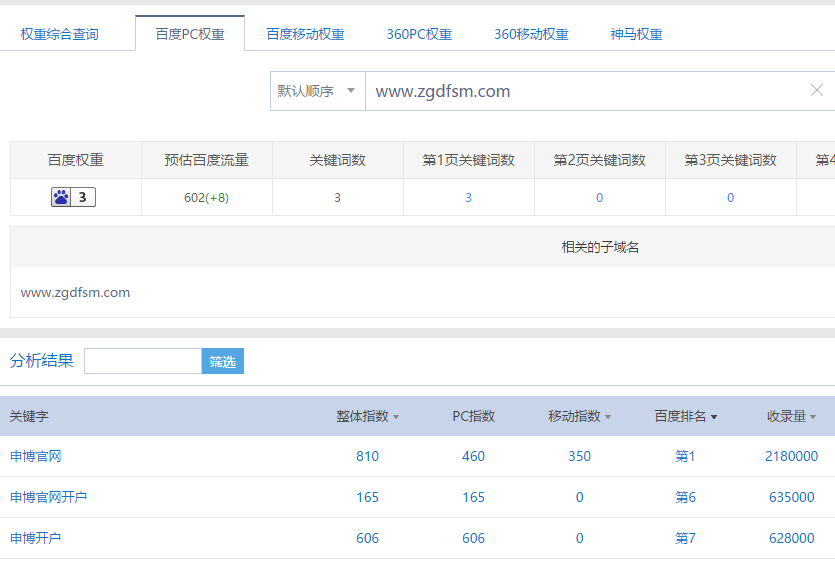Screen dimensions: 835x564
Task: Click the first-page keyword count 3
Action: tap(468, 198)
